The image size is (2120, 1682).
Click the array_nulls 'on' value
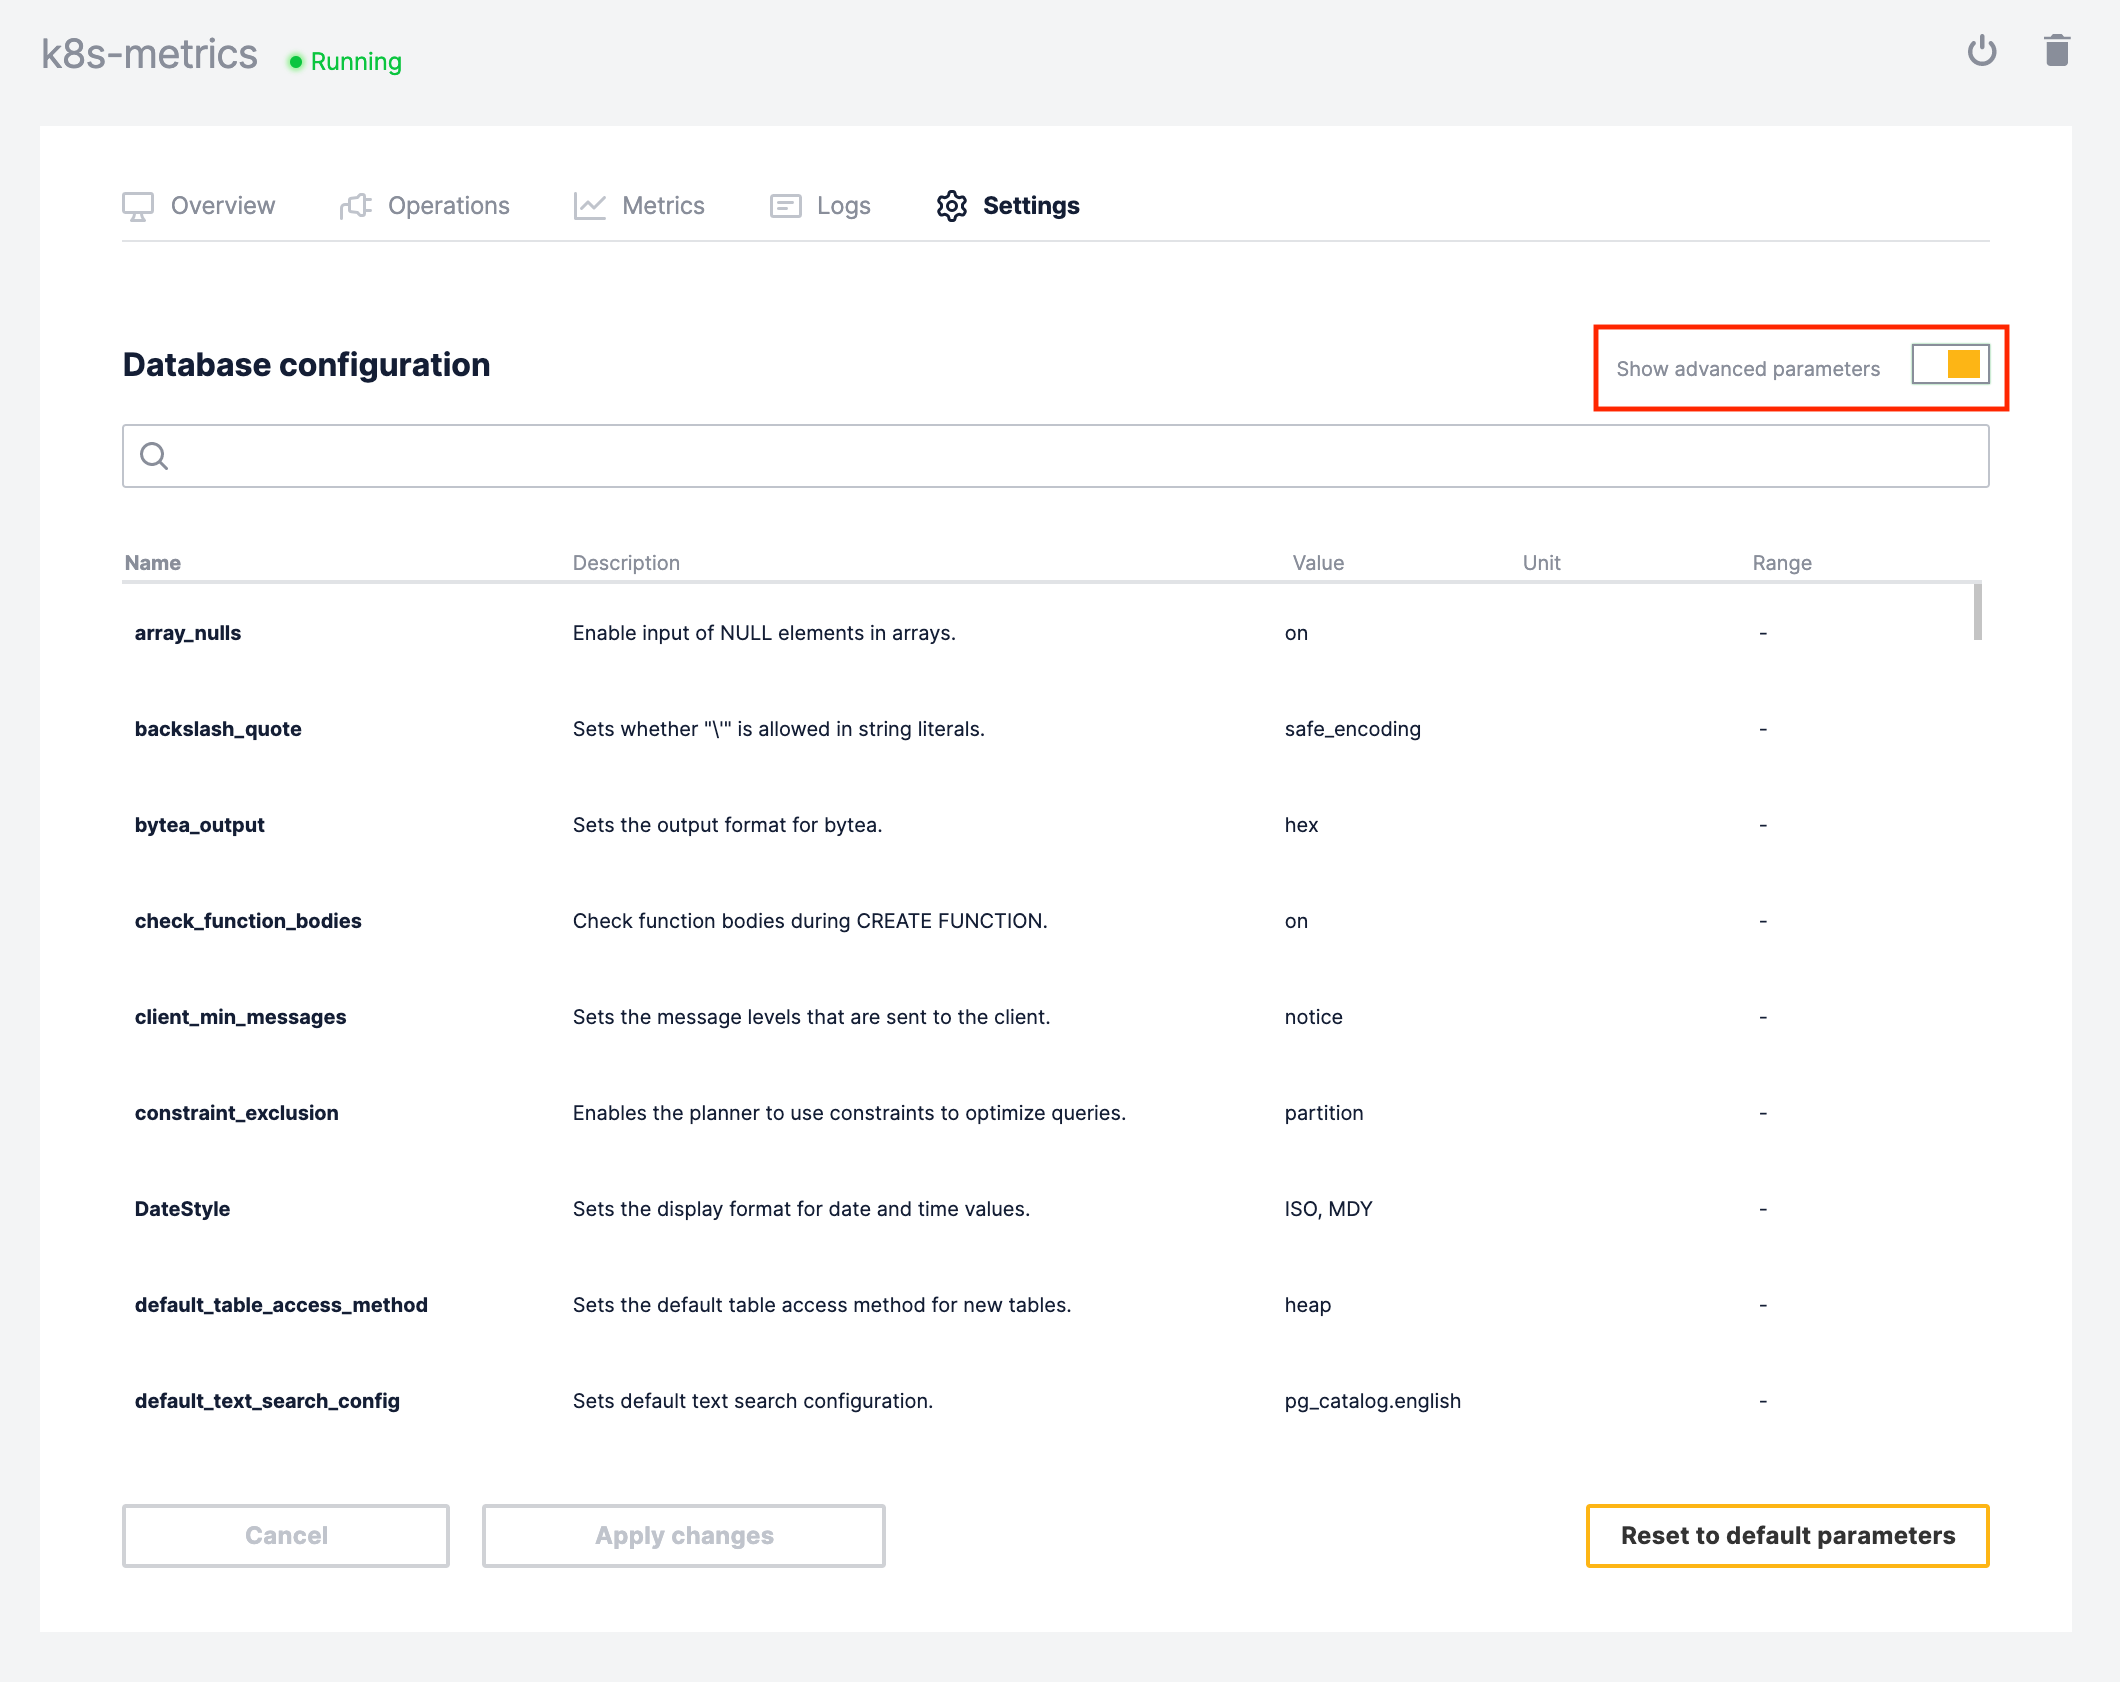coord(1296,633)
